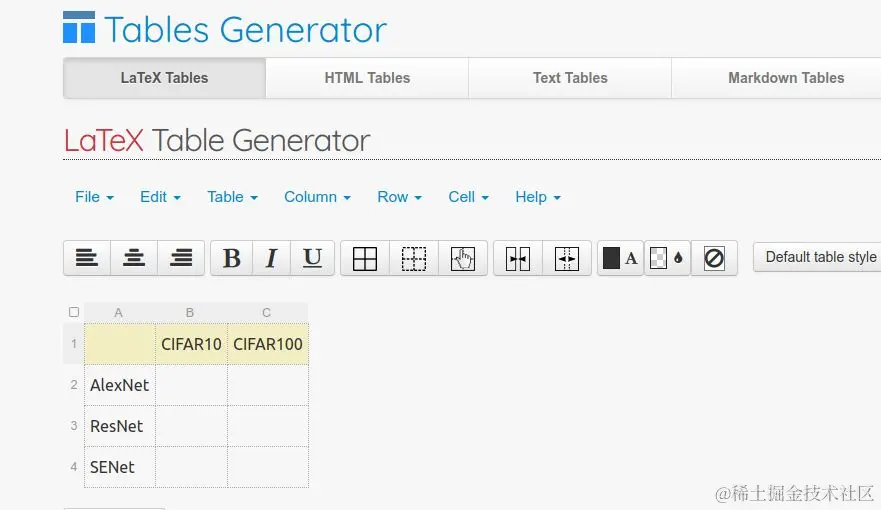Click empty cell in AlexNet row under CIFAR10

(x=191, y=385)
